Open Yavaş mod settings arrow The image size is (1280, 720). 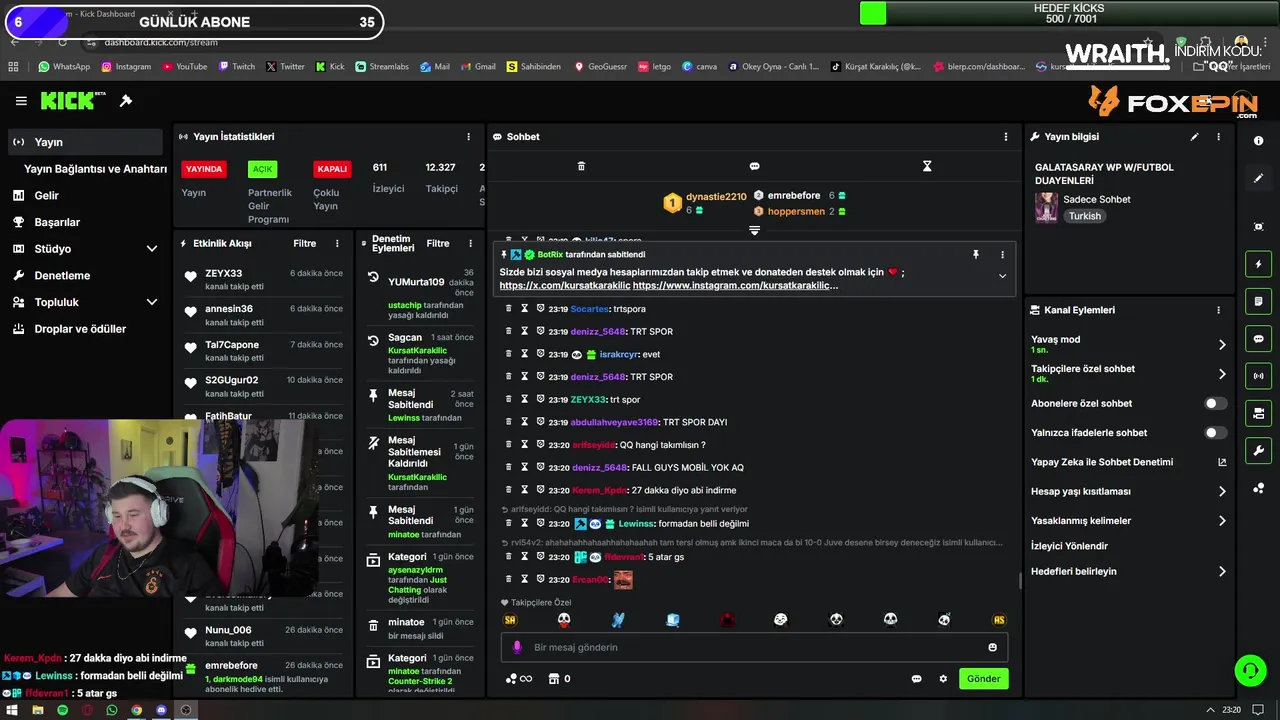[1222, 345]
